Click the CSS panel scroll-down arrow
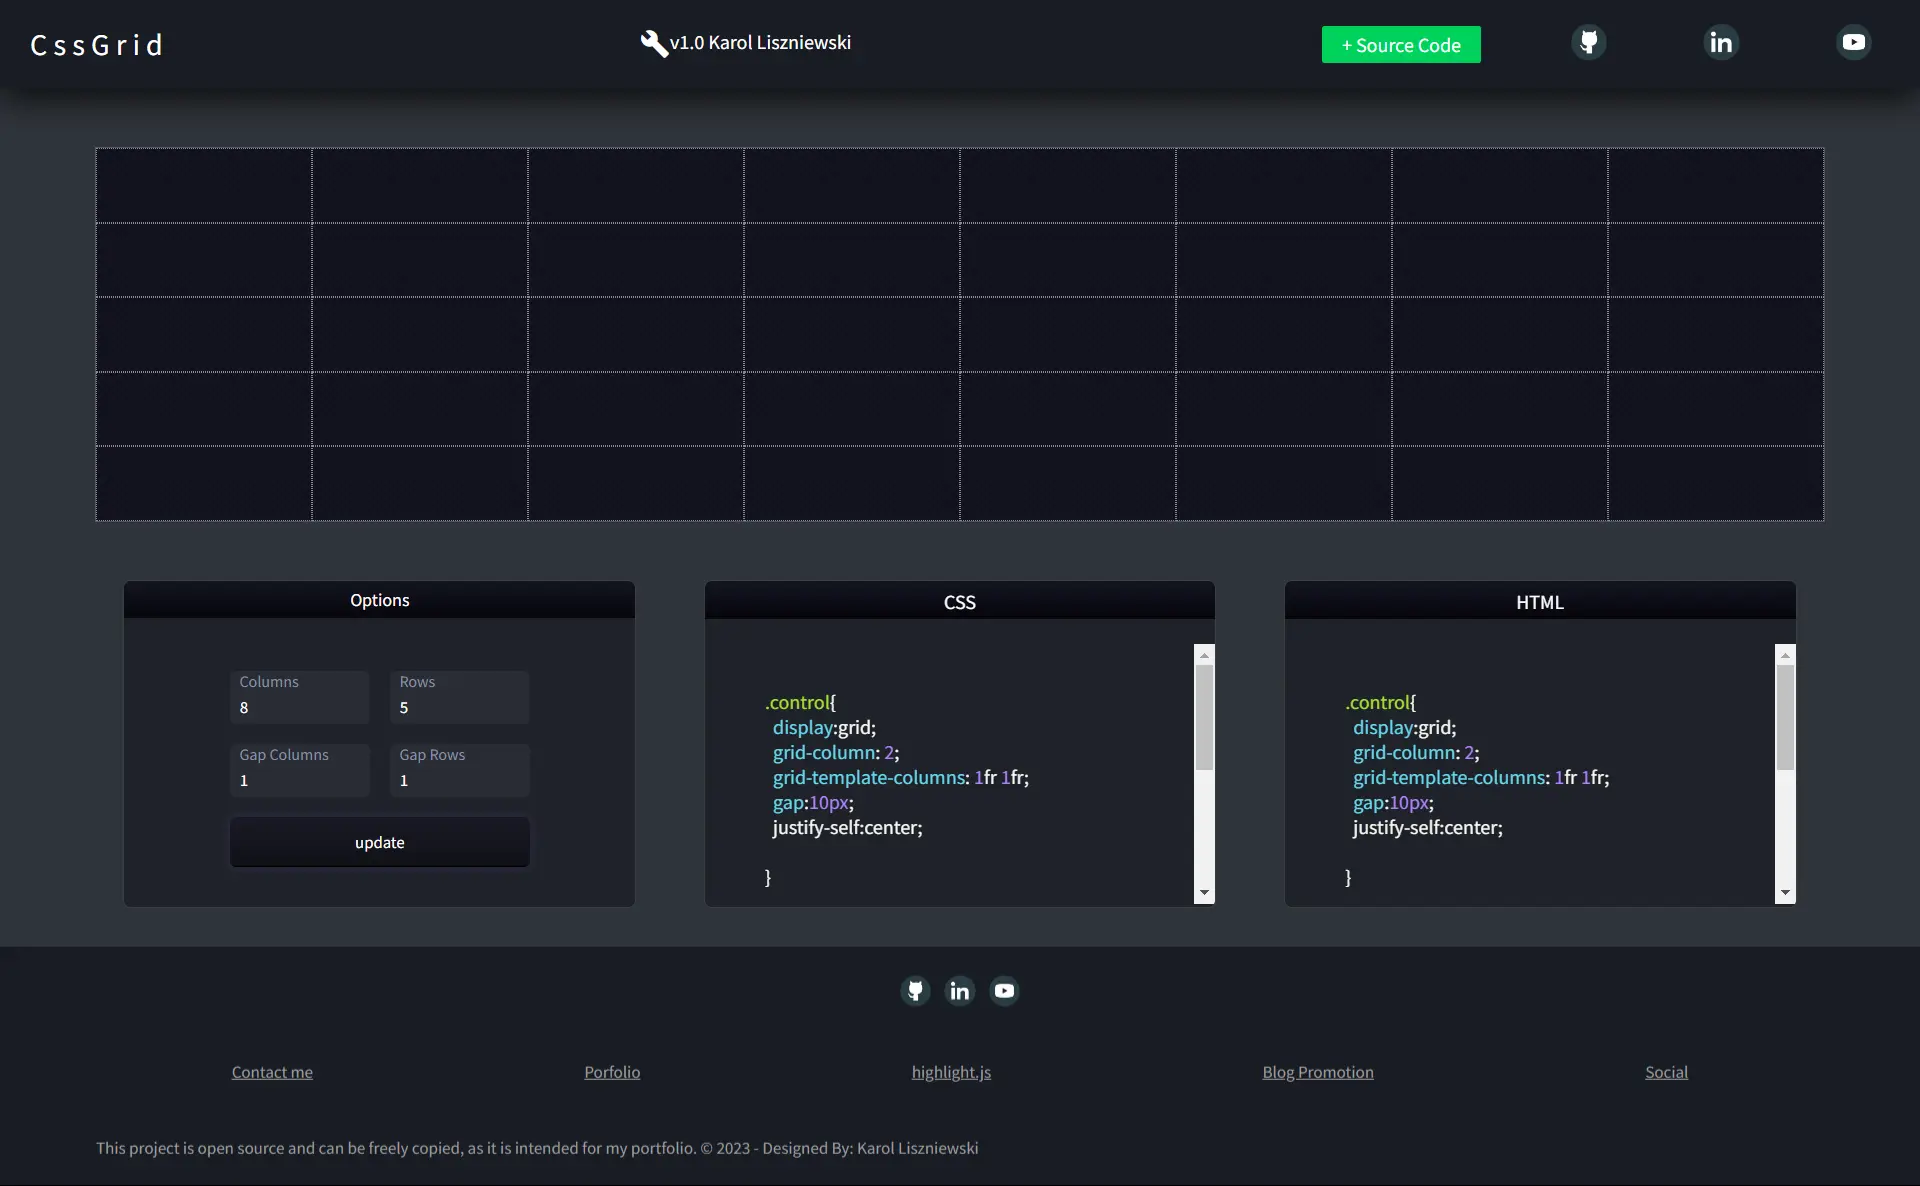This screenshot has width=1920, height=1186. (x=1204, y=893)
